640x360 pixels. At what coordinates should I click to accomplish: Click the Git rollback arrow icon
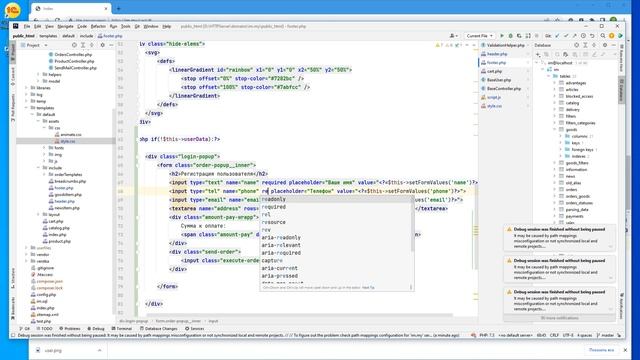click(x=592, y=36)
